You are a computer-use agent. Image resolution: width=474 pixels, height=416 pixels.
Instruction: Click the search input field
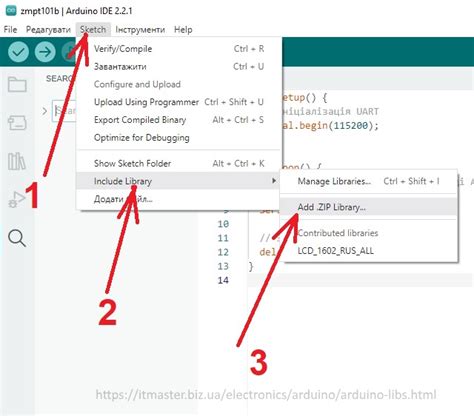click(x=65, y=111)
